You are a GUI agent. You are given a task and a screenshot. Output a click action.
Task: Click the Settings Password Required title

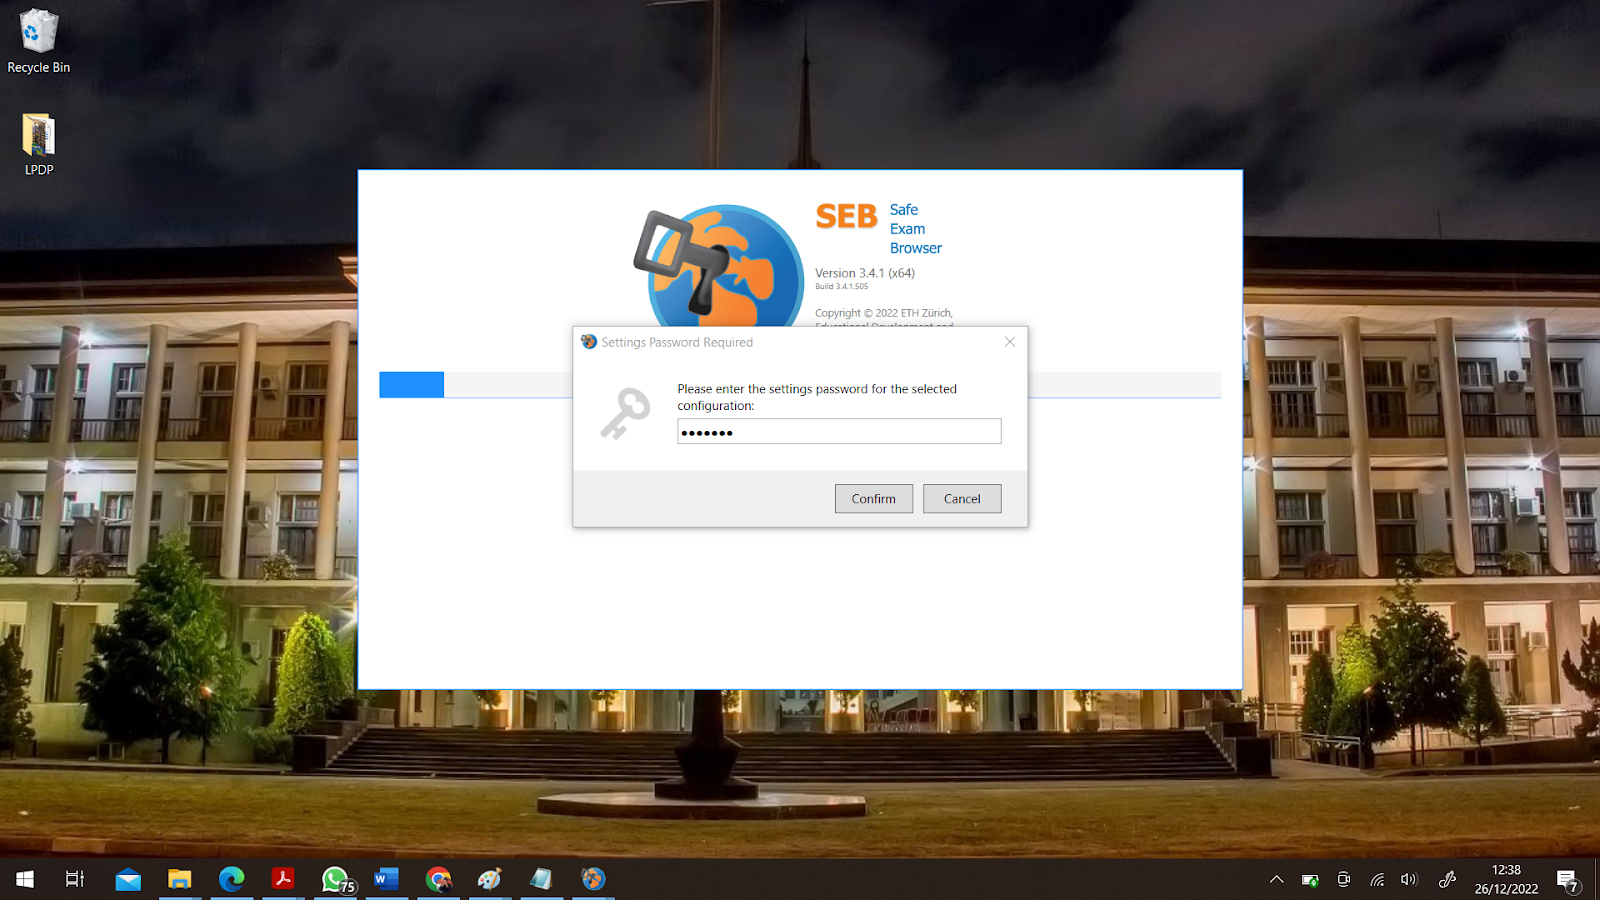677,342
